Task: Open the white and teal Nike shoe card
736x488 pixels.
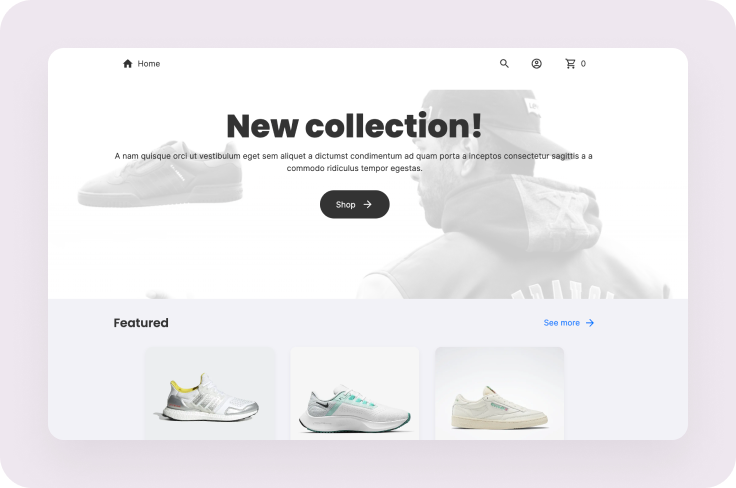Action: coord(354,393)
